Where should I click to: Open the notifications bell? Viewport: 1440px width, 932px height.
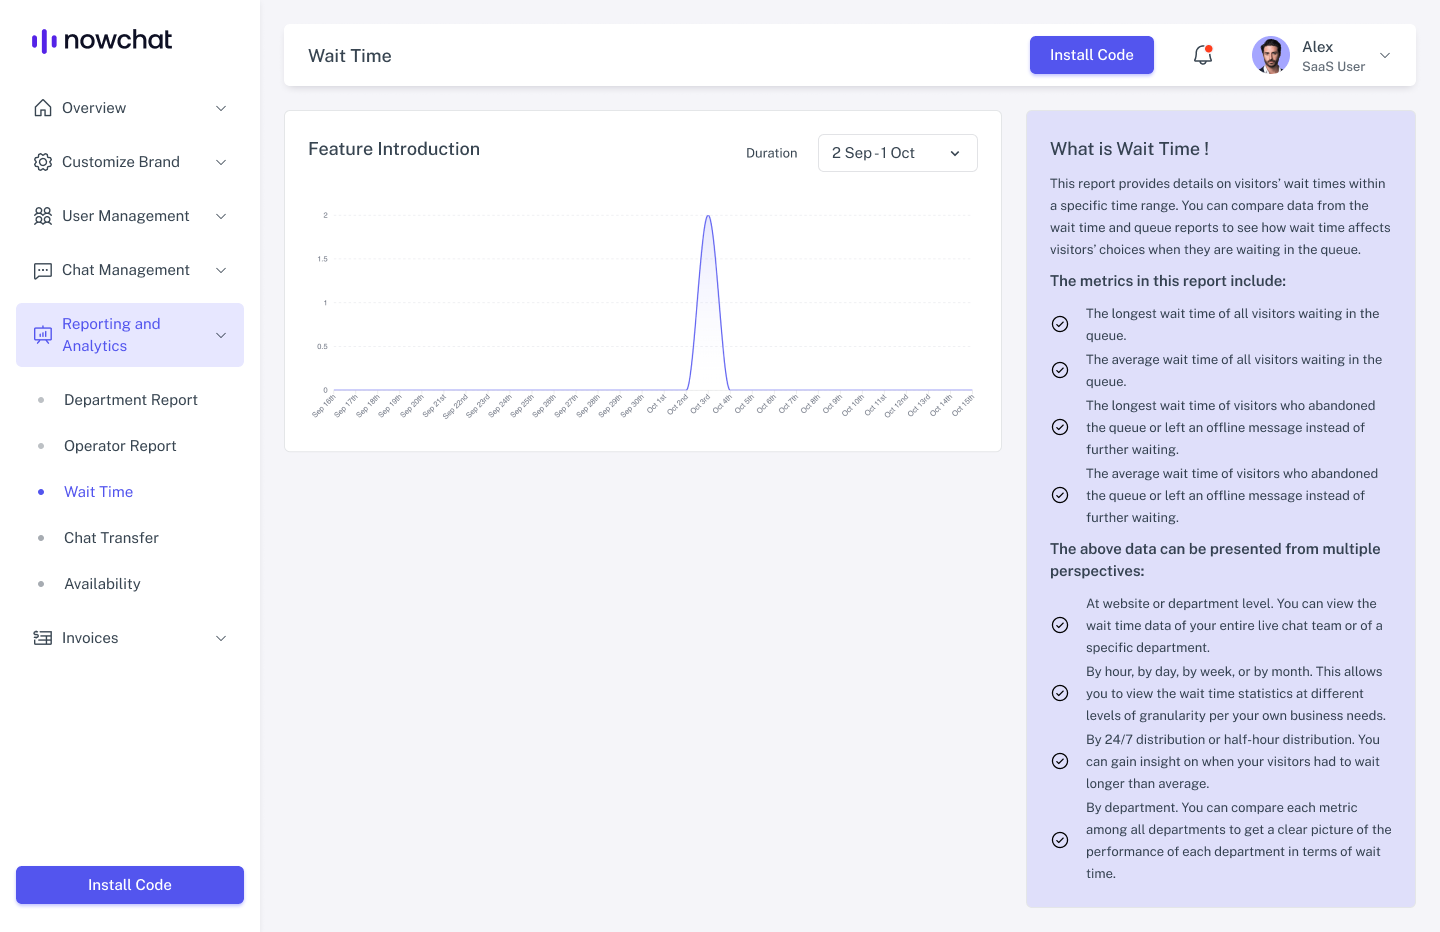[x=1203, y=55]
